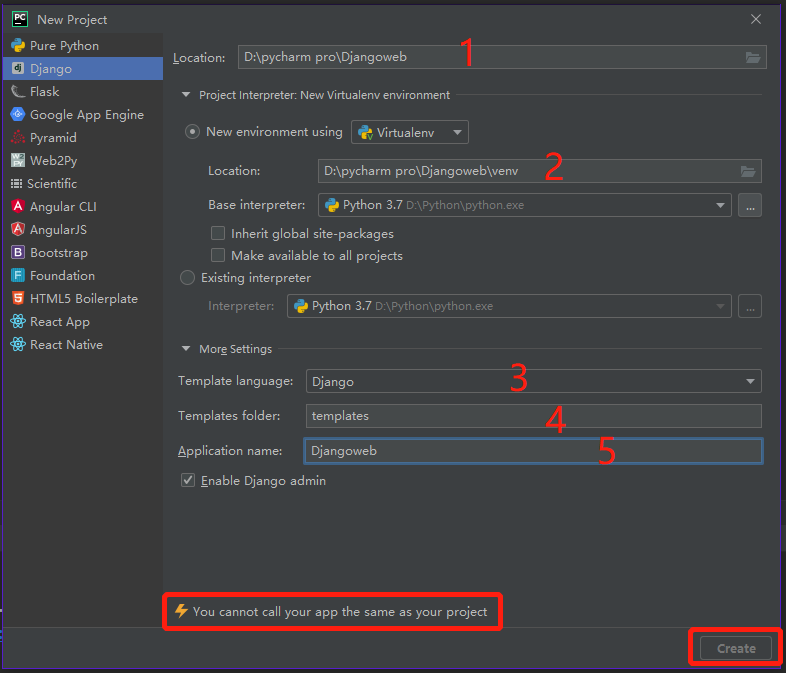Open Base interpreter dropdown
The image size is (786, 673).
[x=524, y=205]
